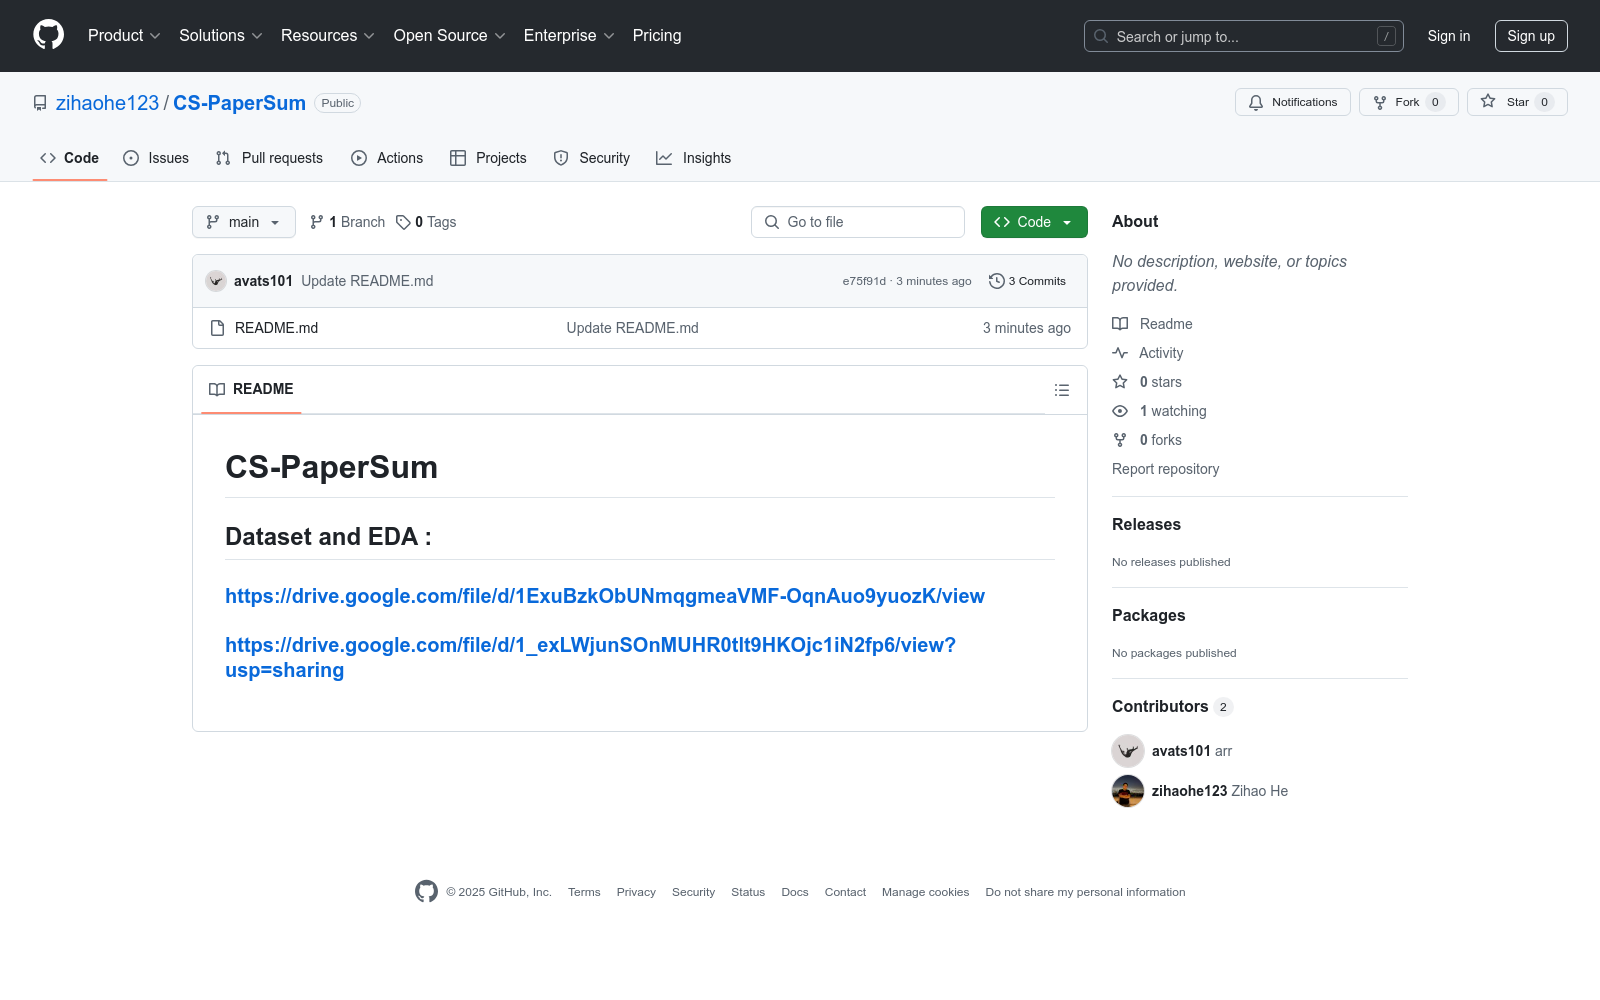This screenshot has height=1000, width=1600.
Task: Click the Sign up button
Action: [x=1531, y=36]
